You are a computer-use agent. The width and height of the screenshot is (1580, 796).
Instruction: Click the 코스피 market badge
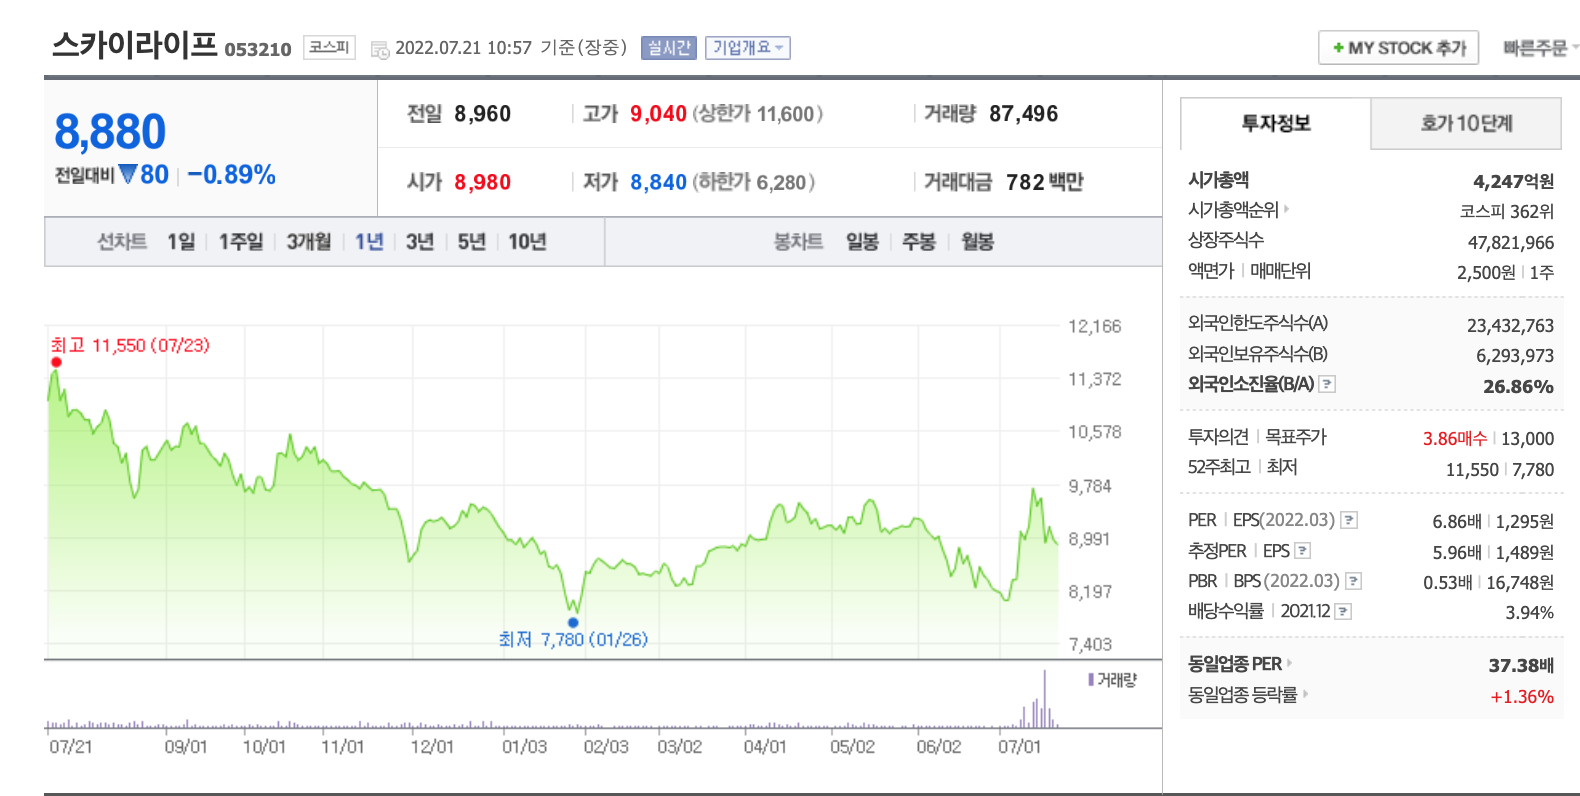(x=329, y=47)
